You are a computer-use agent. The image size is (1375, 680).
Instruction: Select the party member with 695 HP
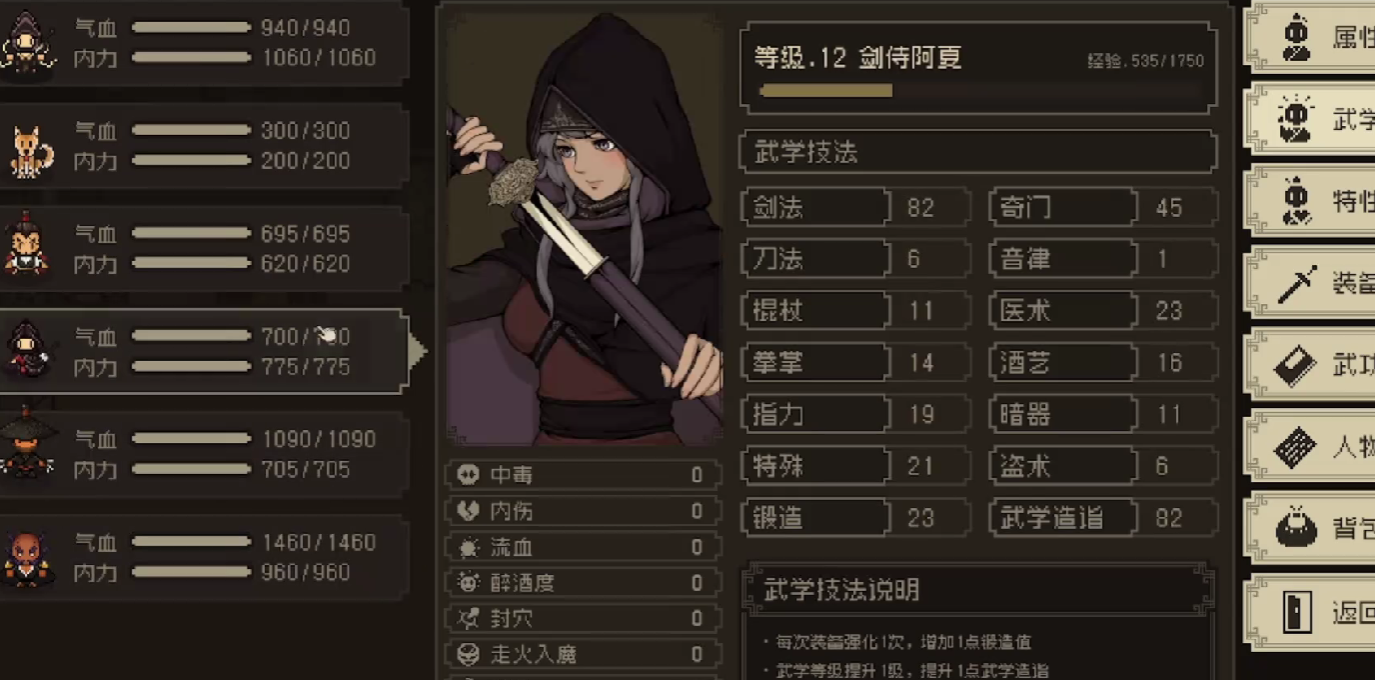(x=204, y=249)
